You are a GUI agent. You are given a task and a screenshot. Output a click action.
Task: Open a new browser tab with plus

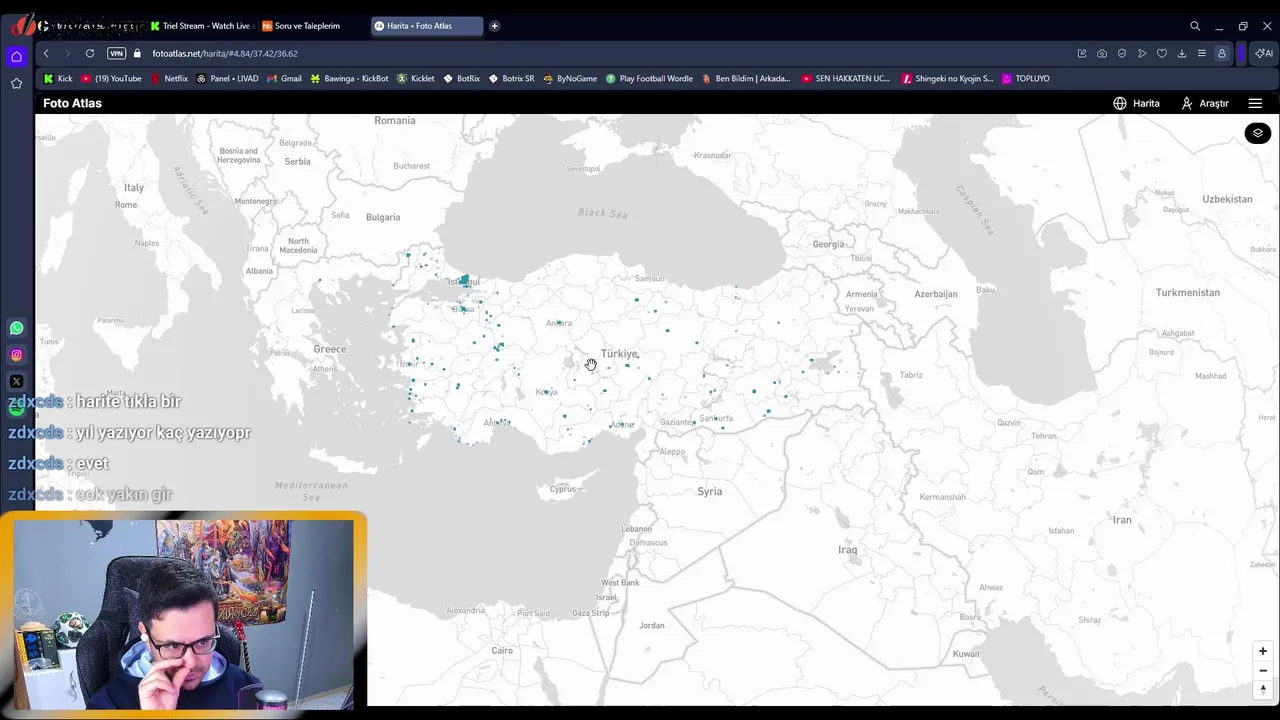pyautogui.click(x=494, y=26)
